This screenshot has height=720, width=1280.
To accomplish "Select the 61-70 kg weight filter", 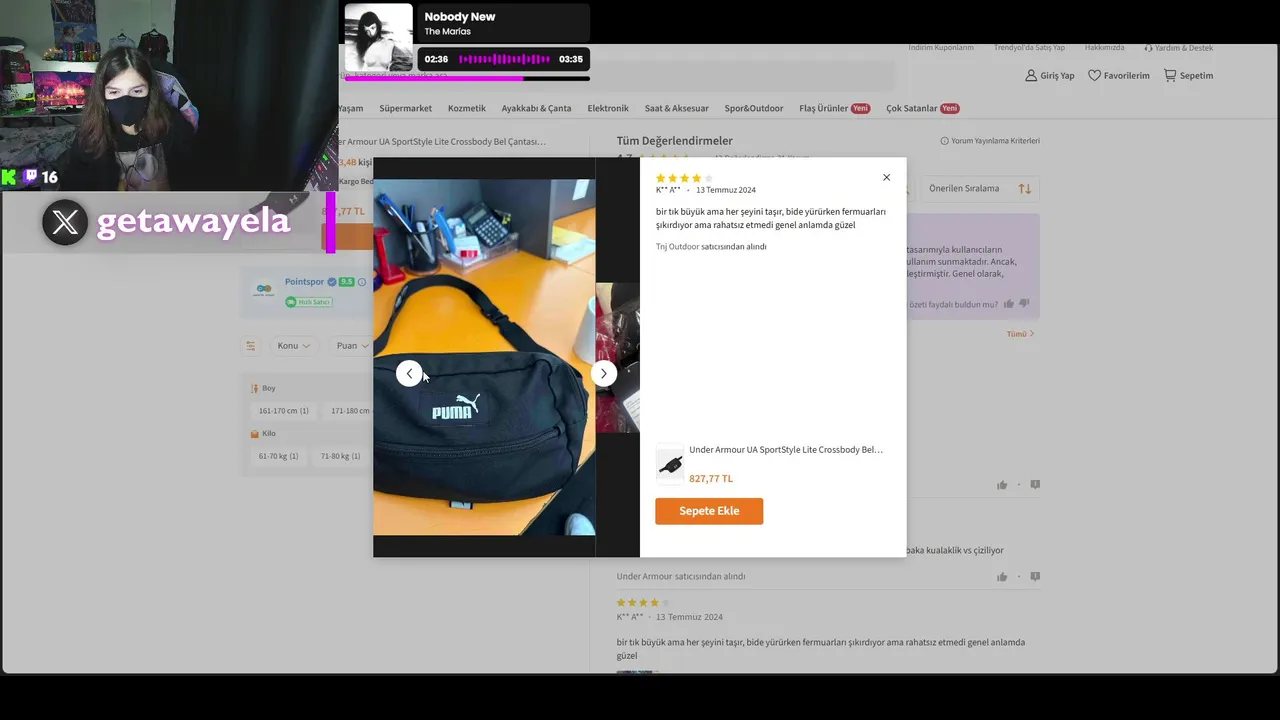I will (x=279, y=456).
